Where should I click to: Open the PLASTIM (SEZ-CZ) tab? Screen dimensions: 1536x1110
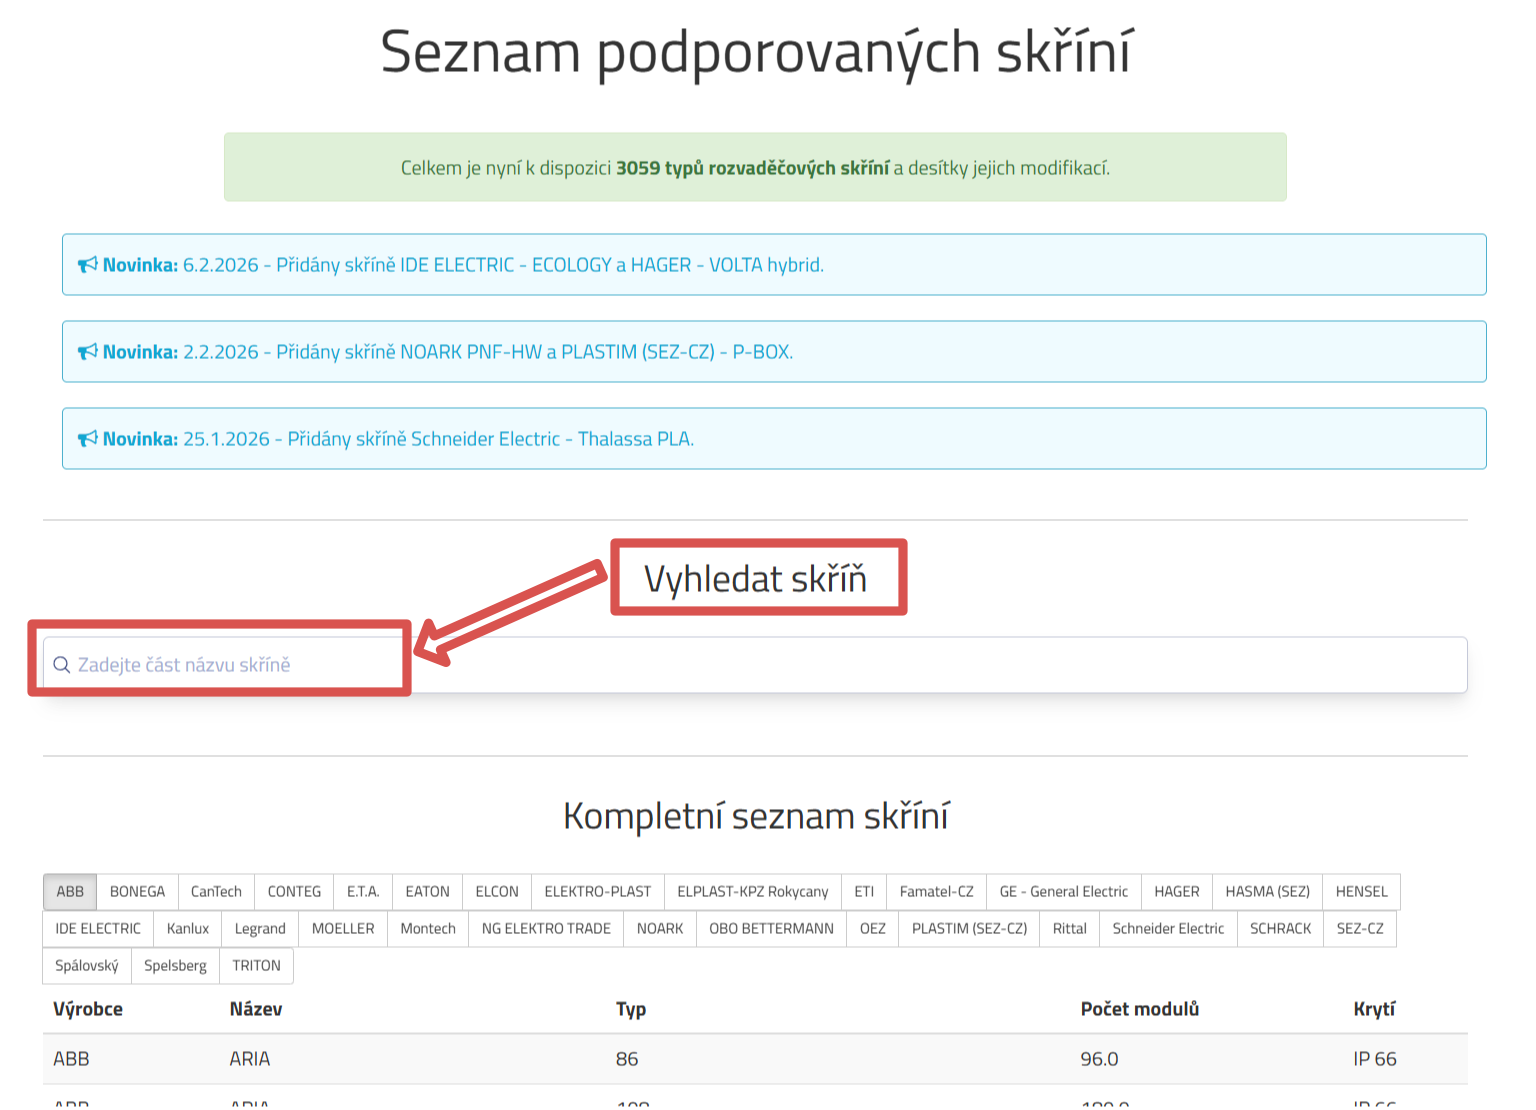pyautogui.click(x=969, y=928)
